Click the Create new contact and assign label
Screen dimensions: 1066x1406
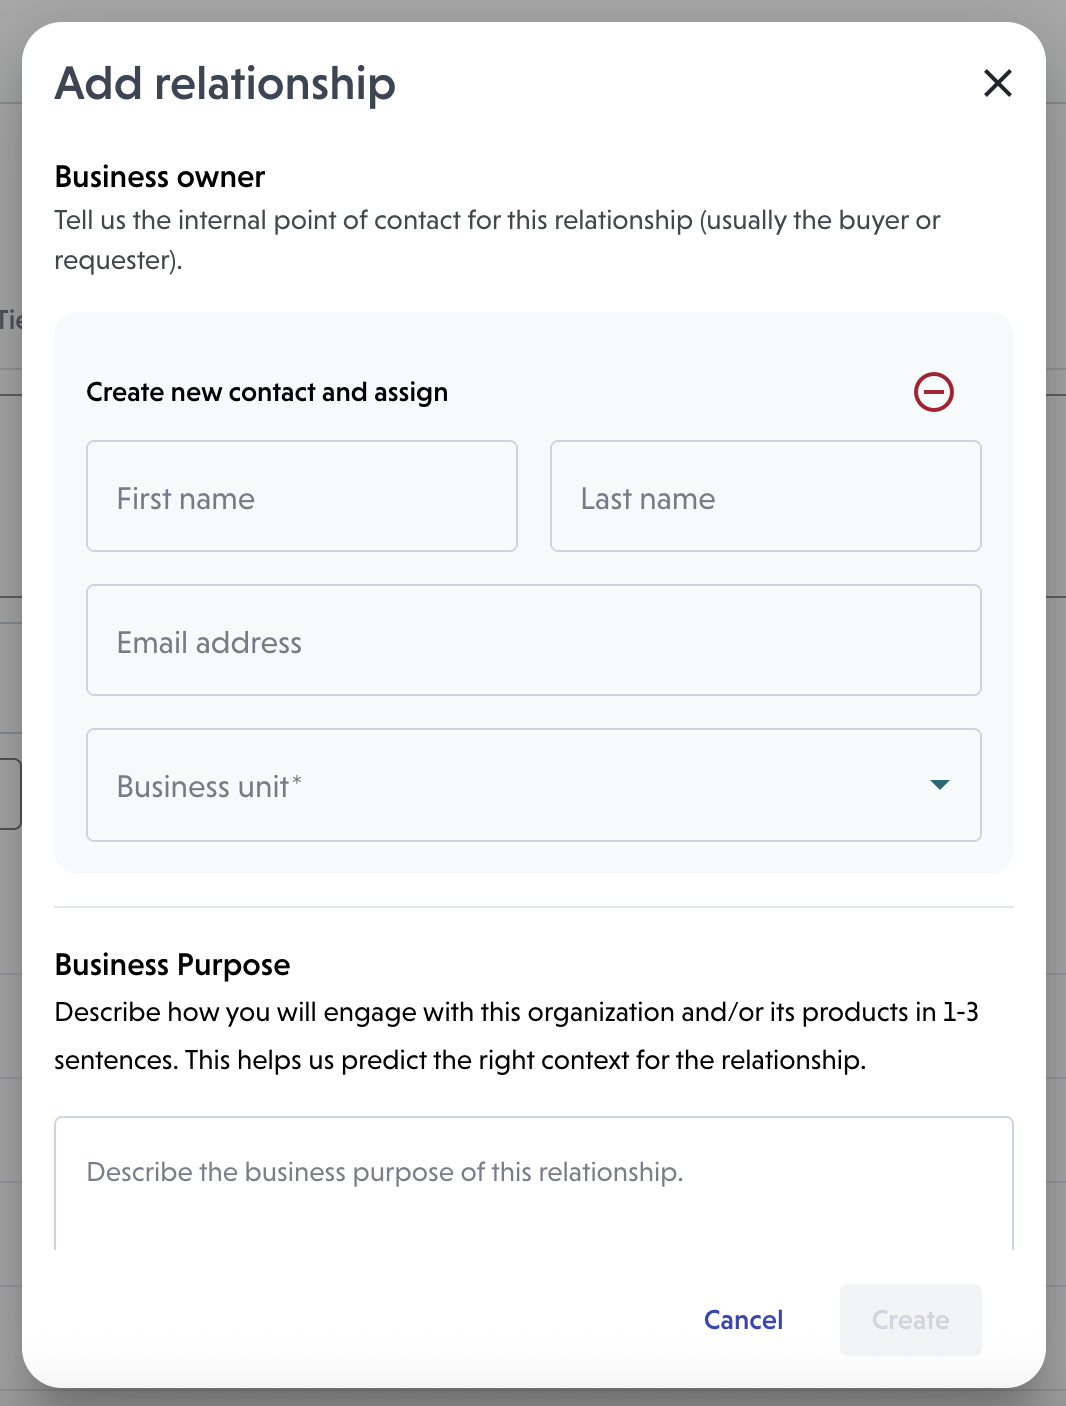pyautogui.click(x=267, y=392)
